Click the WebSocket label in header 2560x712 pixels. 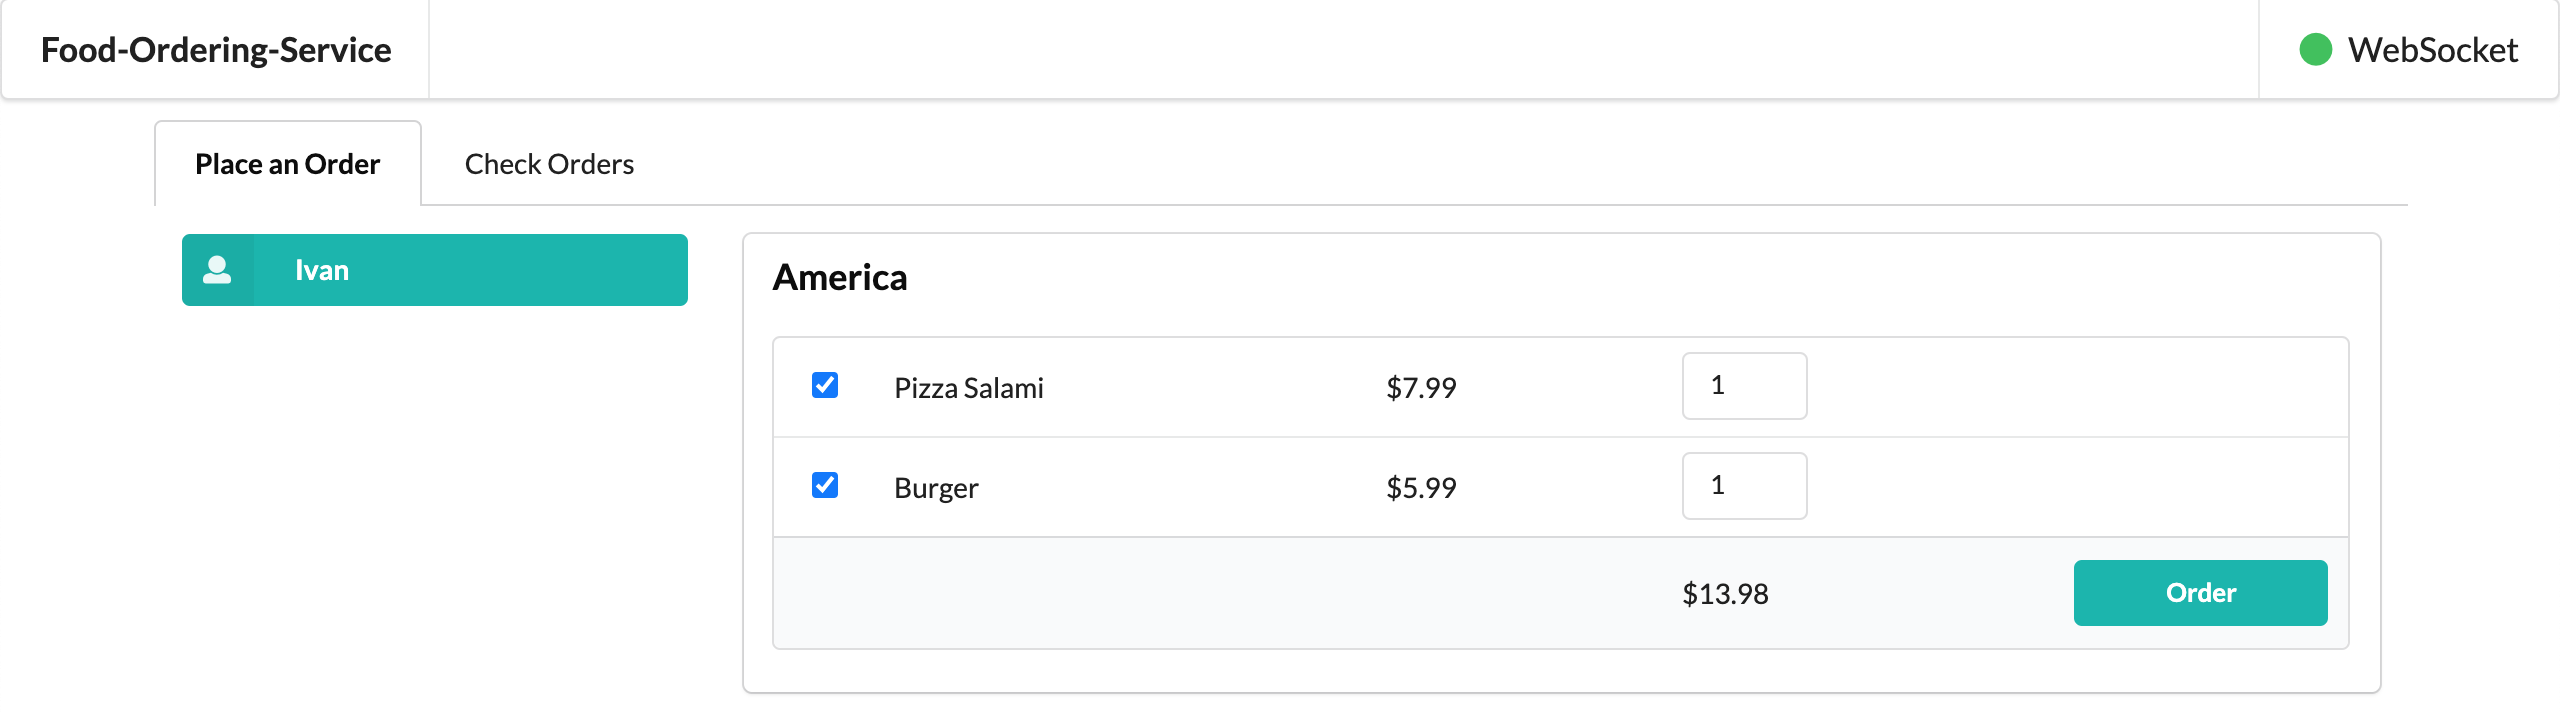pyautogui.click(x=2432, y=50)
